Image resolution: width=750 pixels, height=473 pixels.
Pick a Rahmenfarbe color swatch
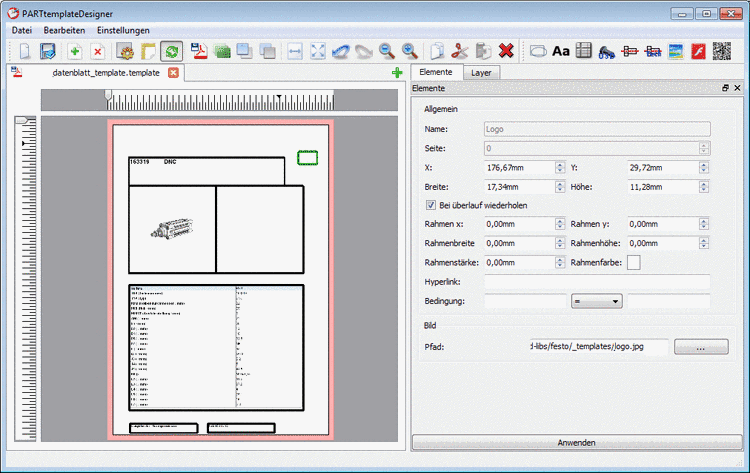[634, 263]
